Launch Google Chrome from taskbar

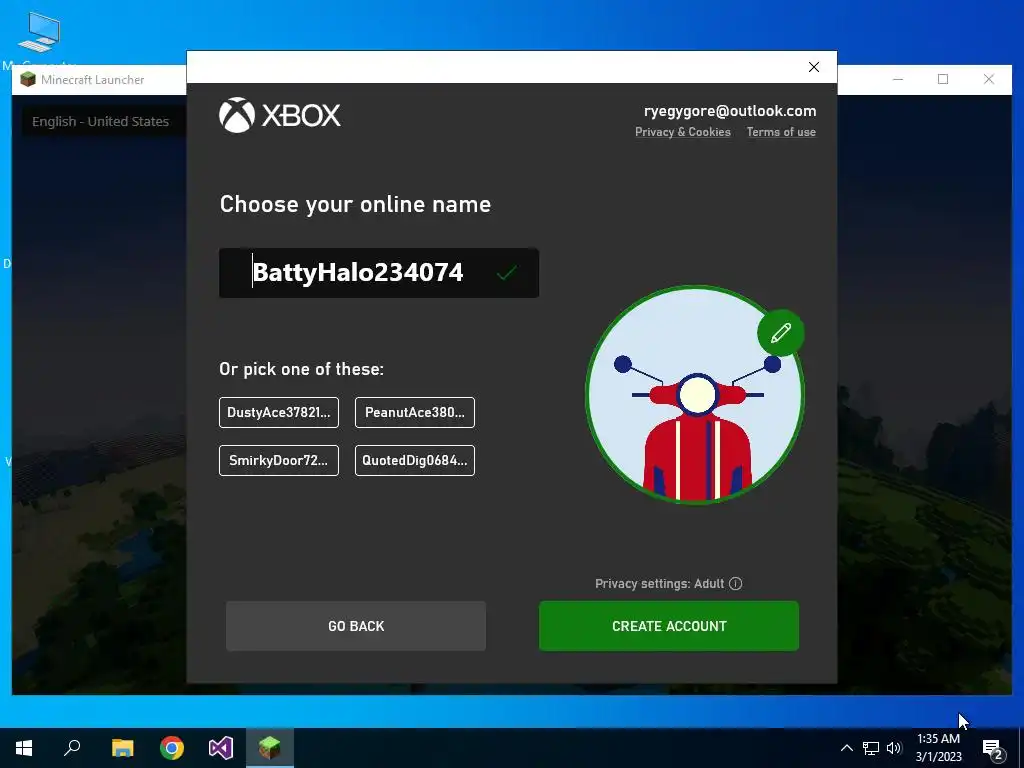point(172,748)
